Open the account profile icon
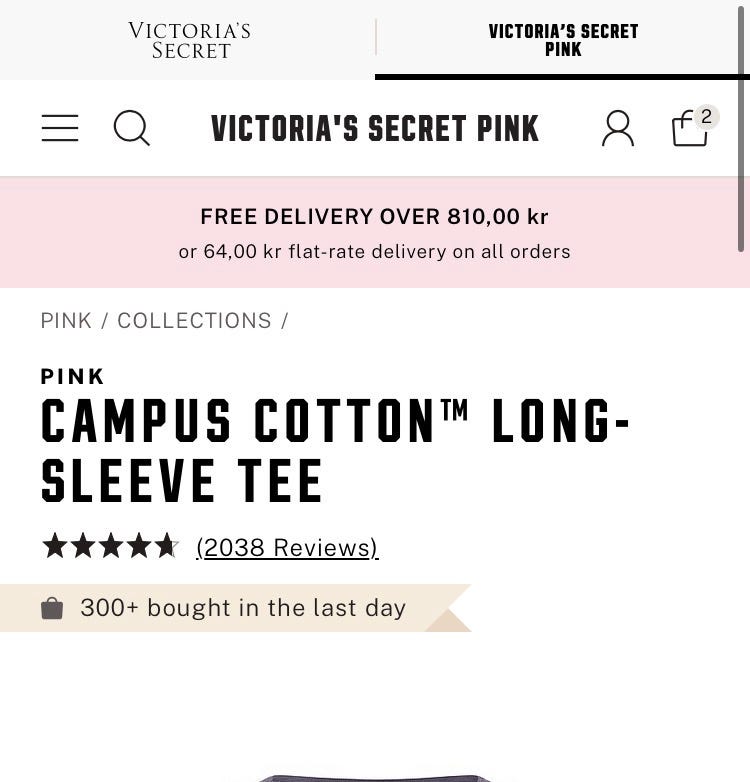This screenshot has width=750, height=782. [618, 128]
